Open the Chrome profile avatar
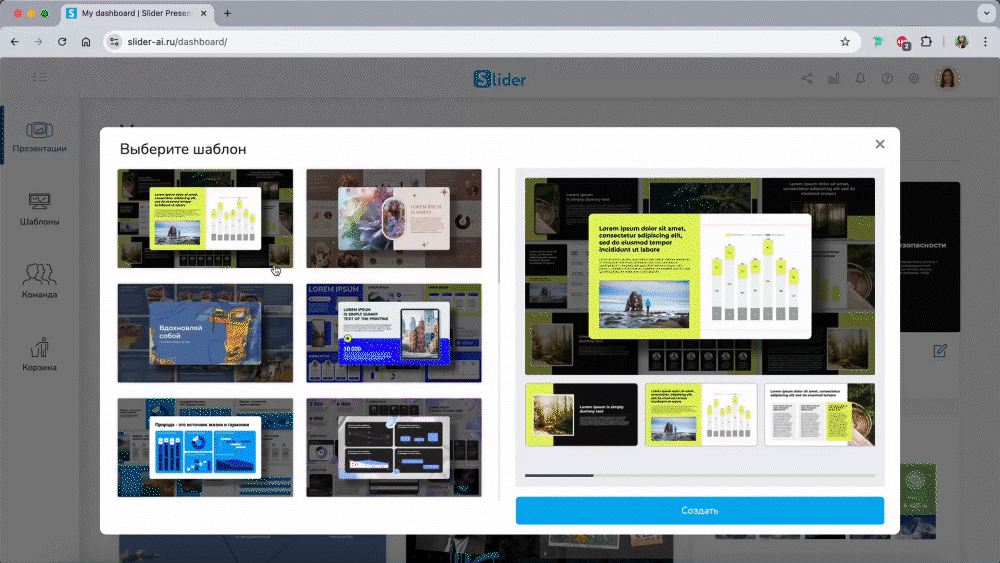The width and height of the screenshot is (1000, 563). (961, 41)
